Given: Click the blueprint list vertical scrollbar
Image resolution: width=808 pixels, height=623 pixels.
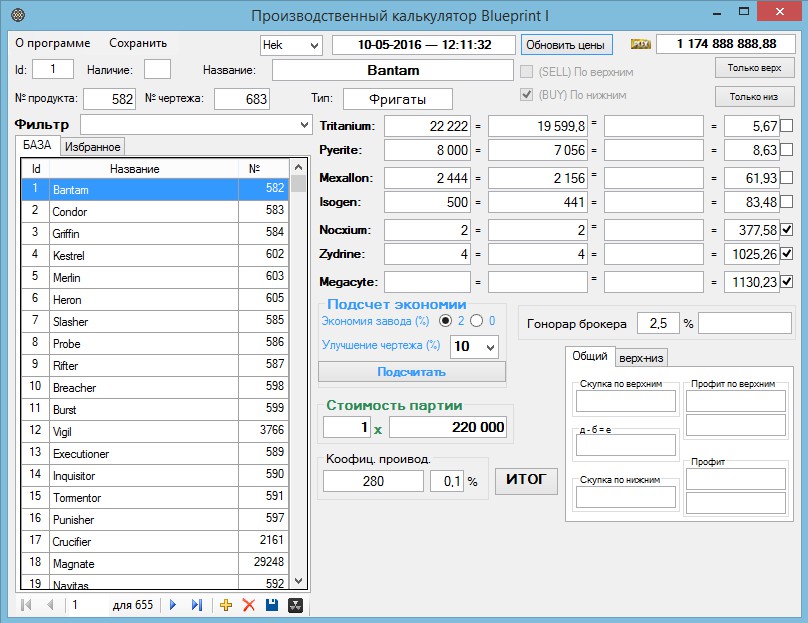Looking at the screenshot, I should [298, 380].
